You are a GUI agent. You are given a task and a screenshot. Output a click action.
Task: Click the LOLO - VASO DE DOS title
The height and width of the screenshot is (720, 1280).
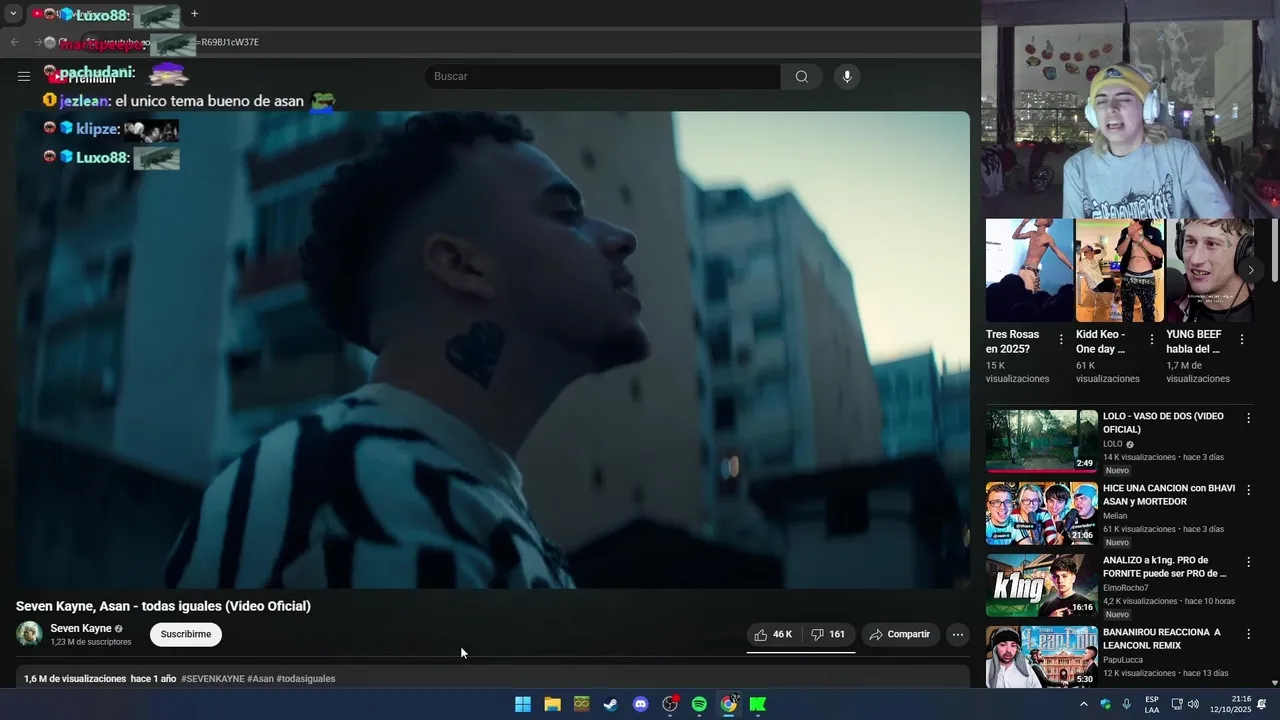pyautogui.click(x=1163, y=423)
